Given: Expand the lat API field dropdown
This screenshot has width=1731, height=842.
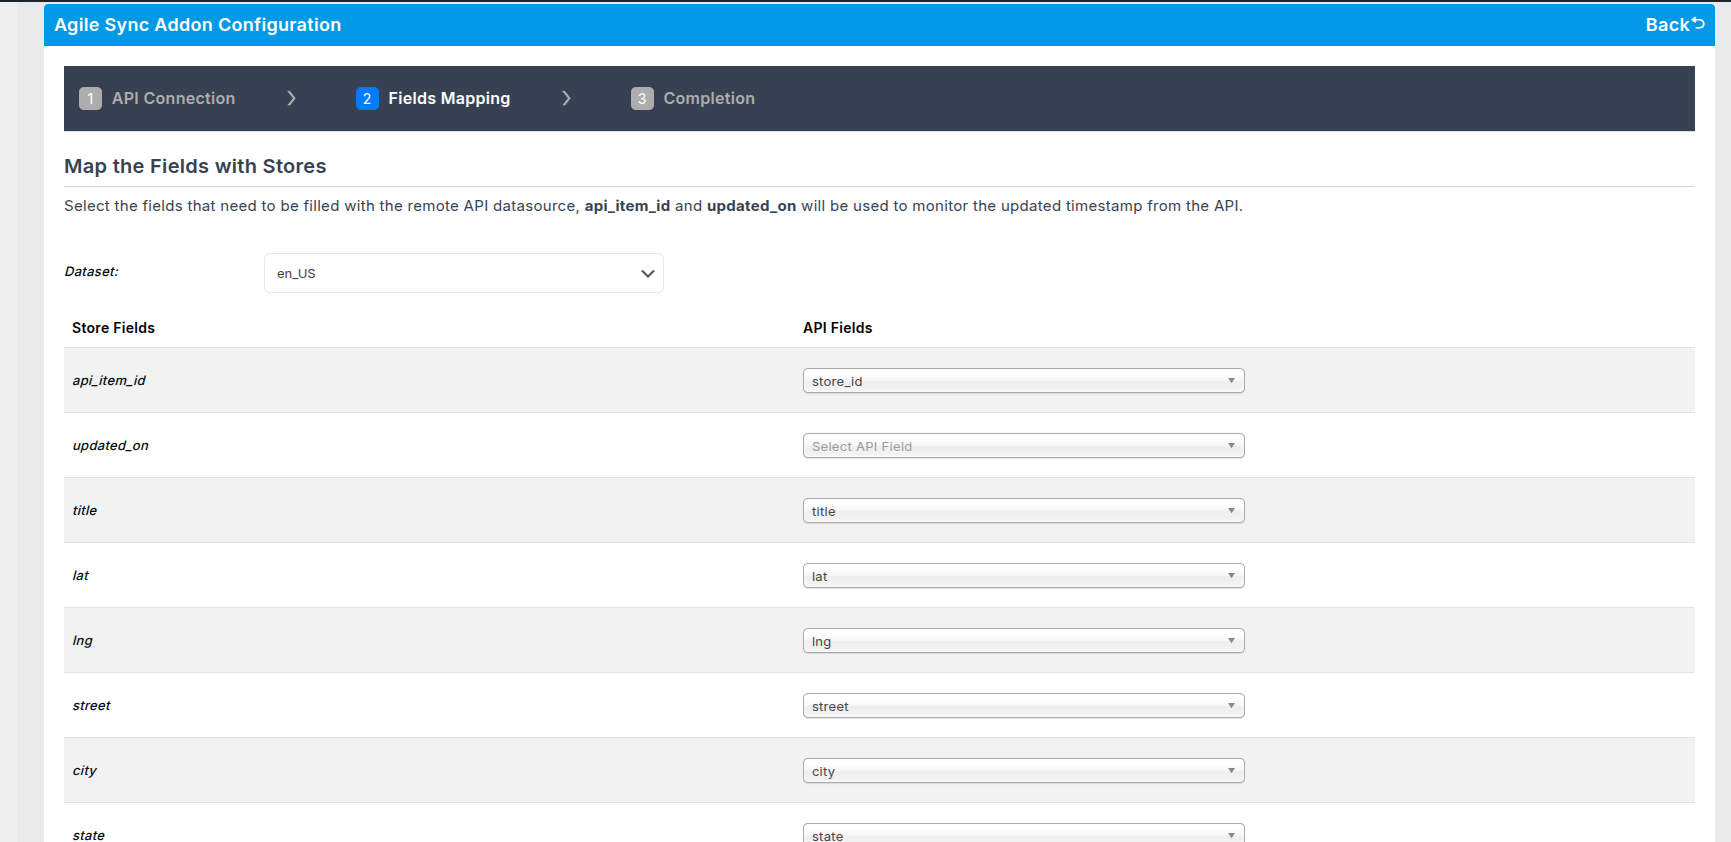Looking at the screenshot, I should (x=1023, y=576).
